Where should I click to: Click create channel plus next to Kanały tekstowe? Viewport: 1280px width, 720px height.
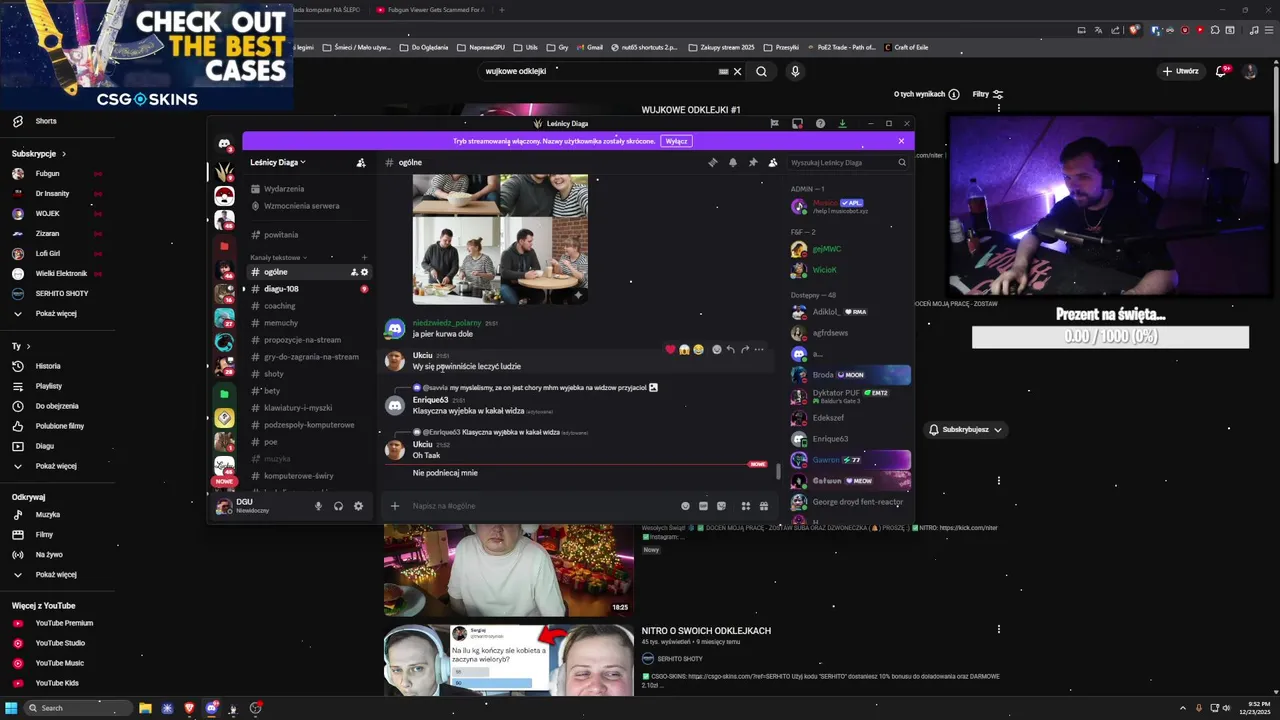pyautogui.click(x=364, y=258)
